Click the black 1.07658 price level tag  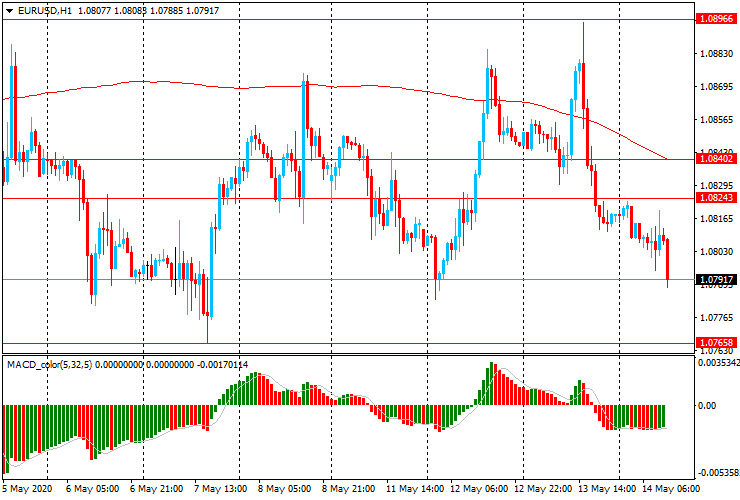point(718,343)
